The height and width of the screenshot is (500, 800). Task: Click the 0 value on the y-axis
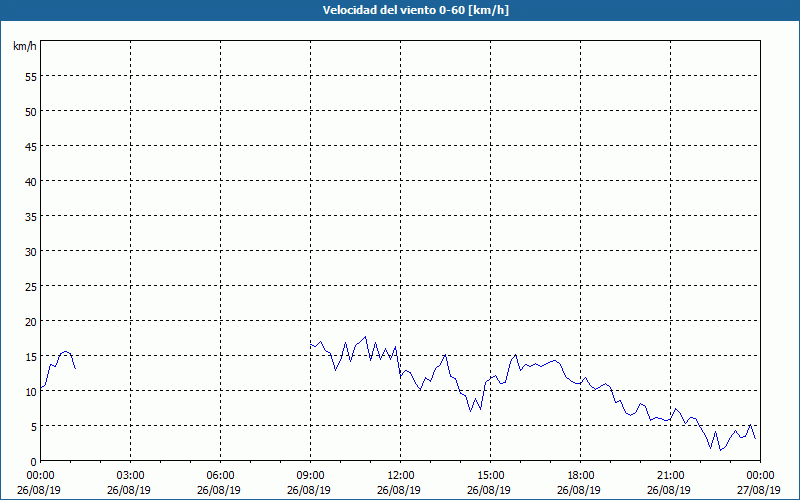click(34, 462)
